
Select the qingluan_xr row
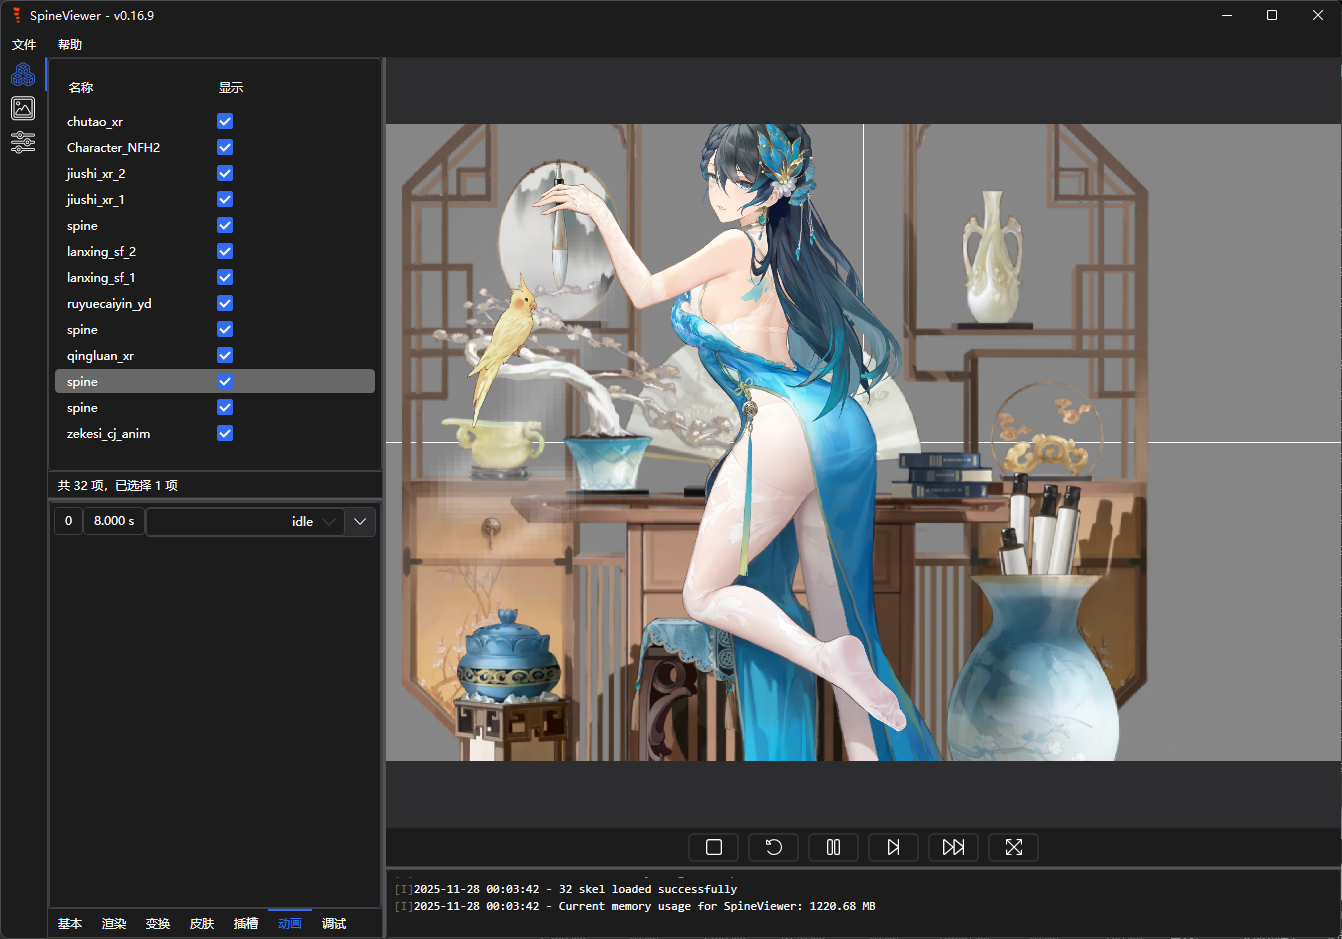coord(215,355)
